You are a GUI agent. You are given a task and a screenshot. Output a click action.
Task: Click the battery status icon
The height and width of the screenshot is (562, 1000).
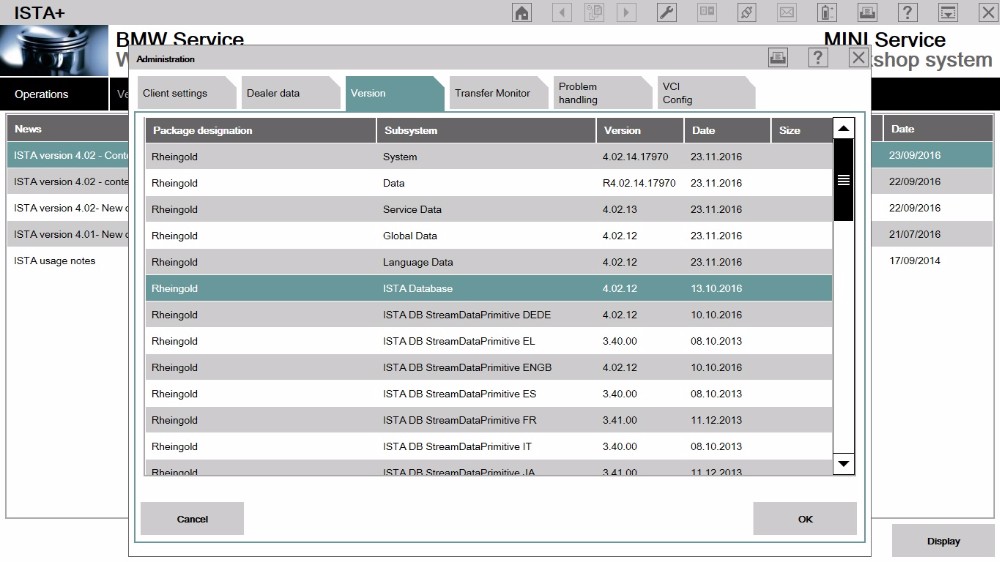(827, 12)
